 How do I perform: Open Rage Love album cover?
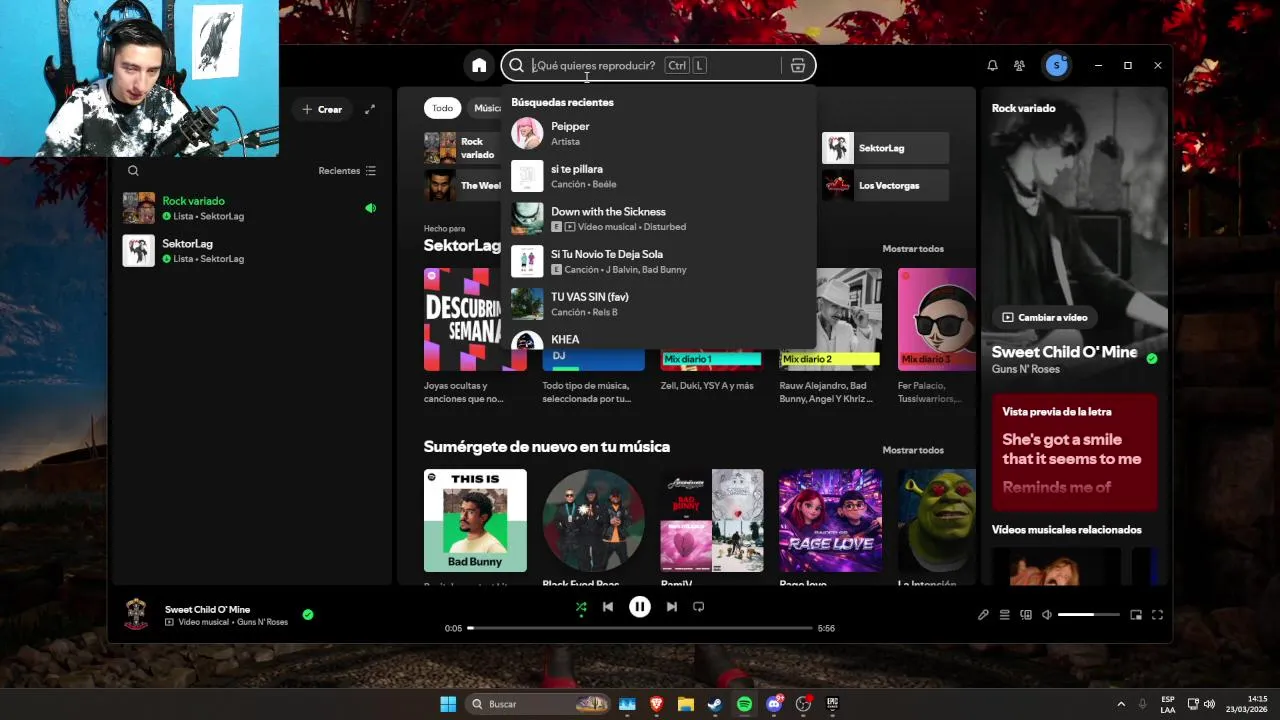tap(830, 520)
